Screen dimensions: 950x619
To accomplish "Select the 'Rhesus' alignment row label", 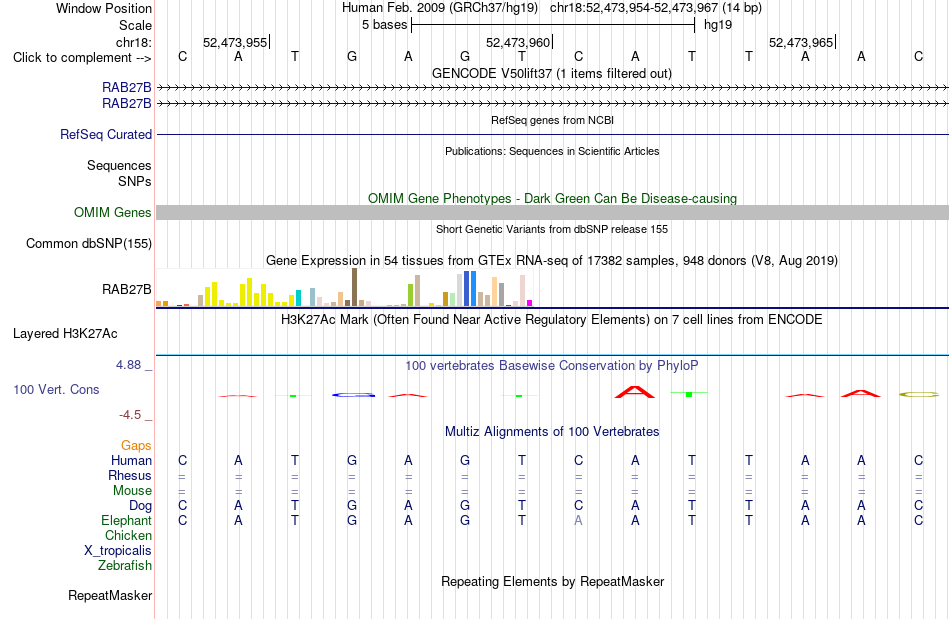I will (x=130, y=475).
